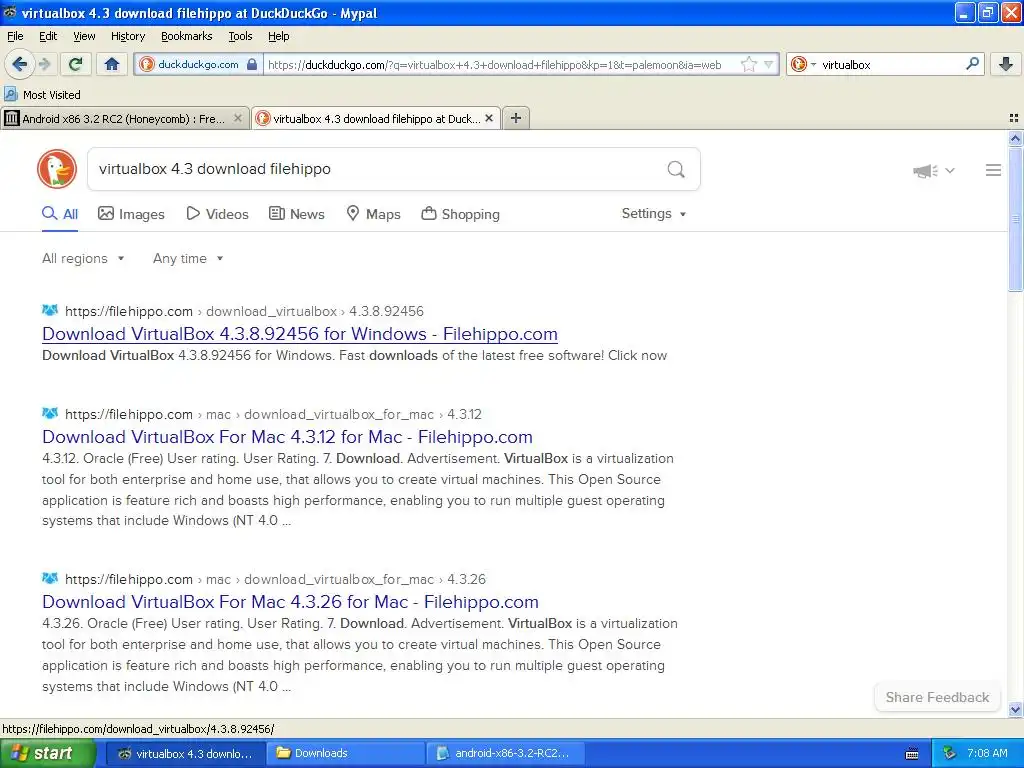Viewport: 1024px width, 768px height.
Task: Open the Edit menu
Action: click(48, 36)
